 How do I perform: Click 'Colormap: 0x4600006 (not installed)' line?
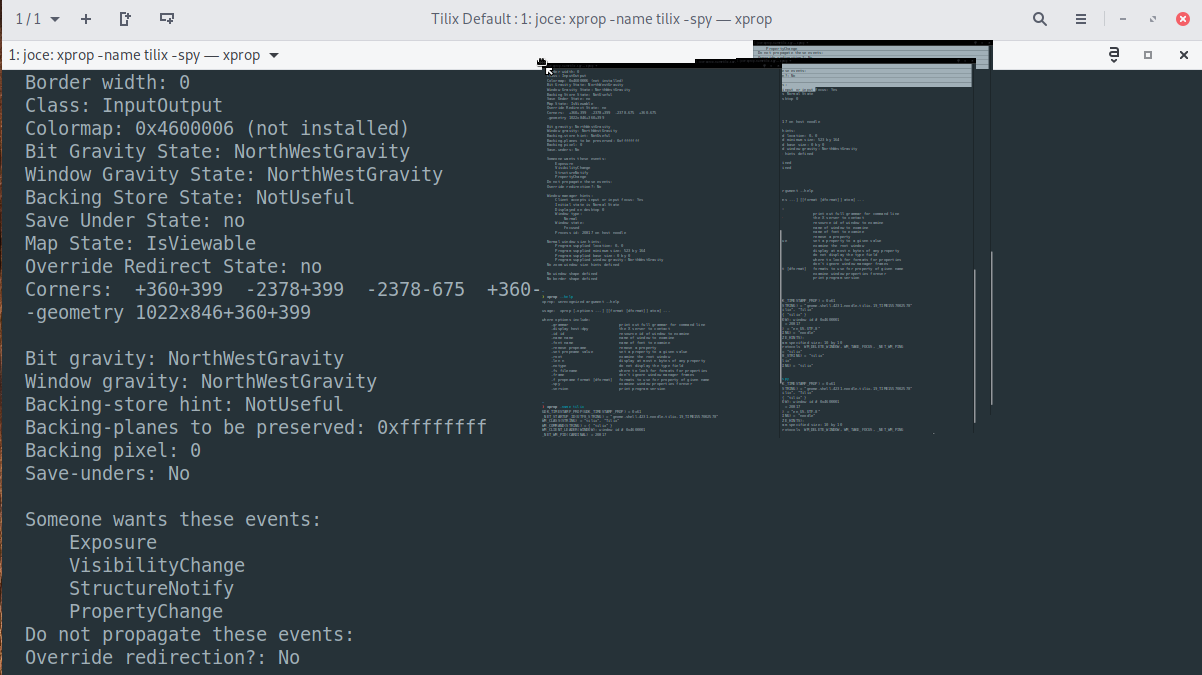click(217, 128)
